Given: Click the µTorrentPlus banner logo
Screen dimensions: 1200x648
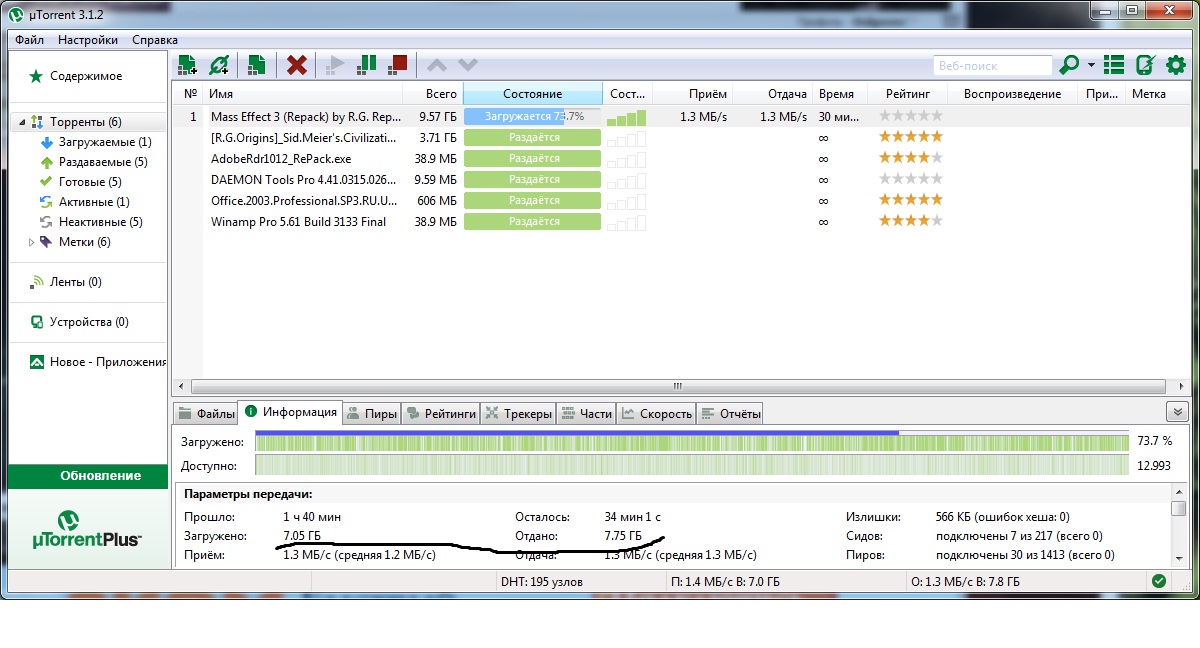Looking at the screenshot, I should [88, 528].
